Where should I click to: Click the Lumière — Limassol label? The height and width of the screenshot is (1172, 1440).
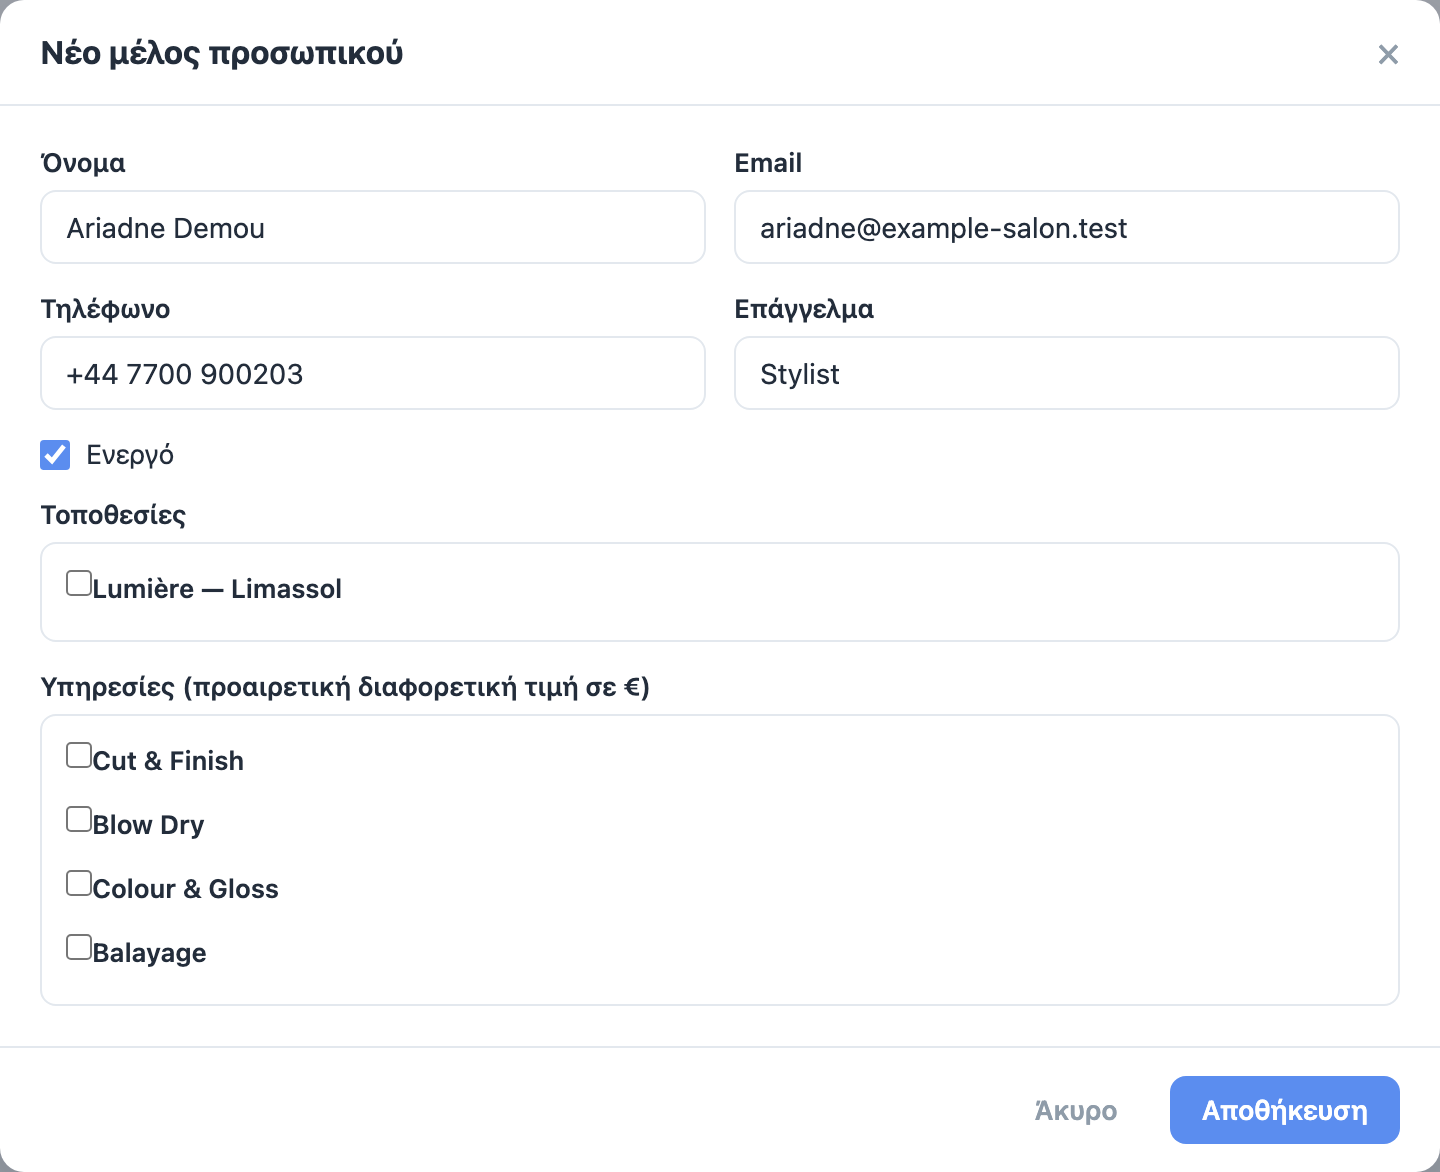(x=217, y=589)
